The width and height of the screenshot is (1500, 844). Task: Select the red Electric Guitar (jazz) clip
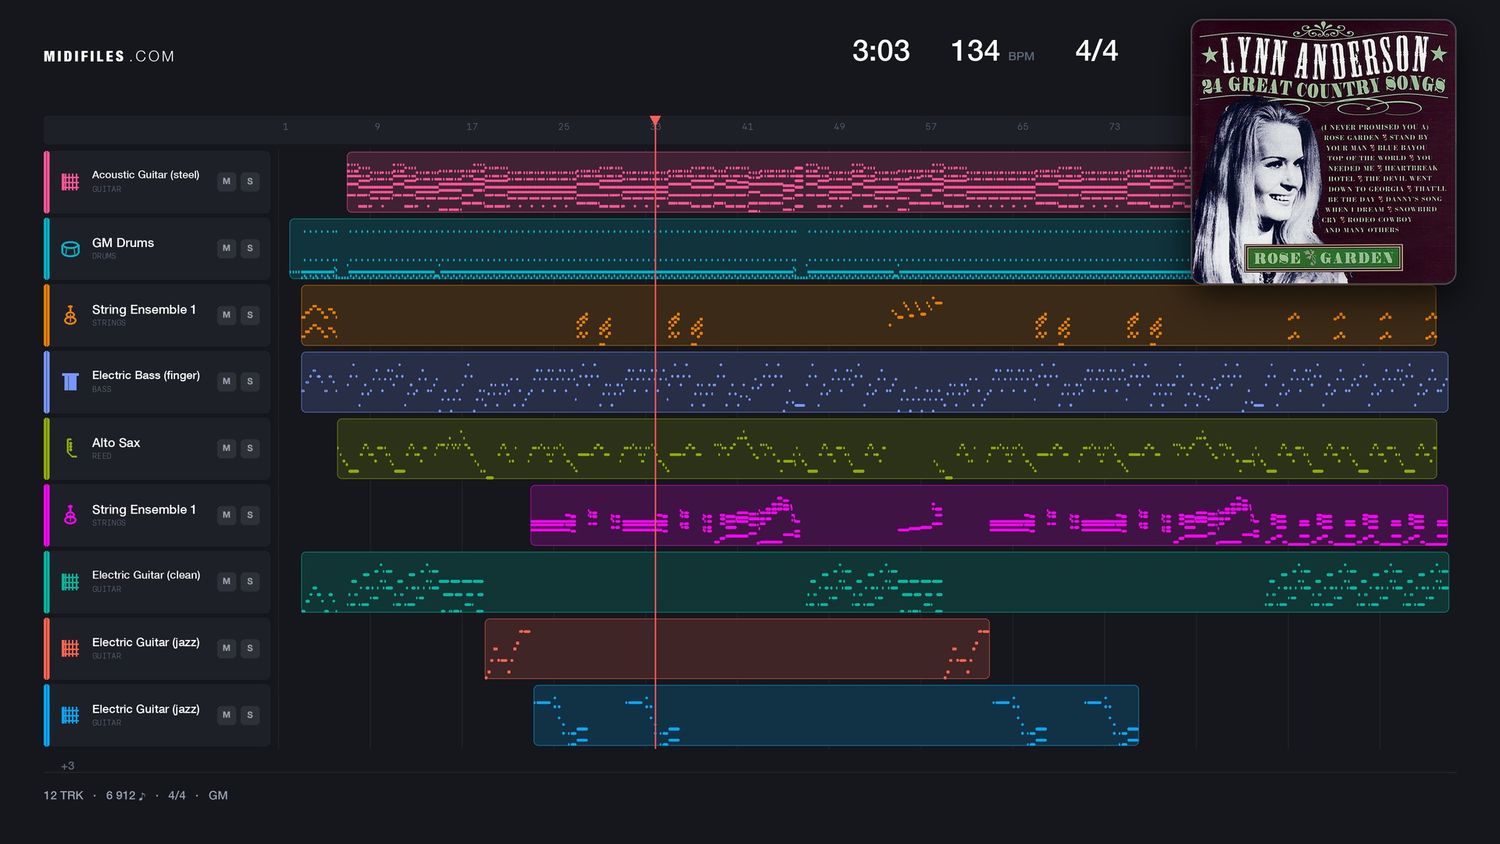click(x=737, y=648)
